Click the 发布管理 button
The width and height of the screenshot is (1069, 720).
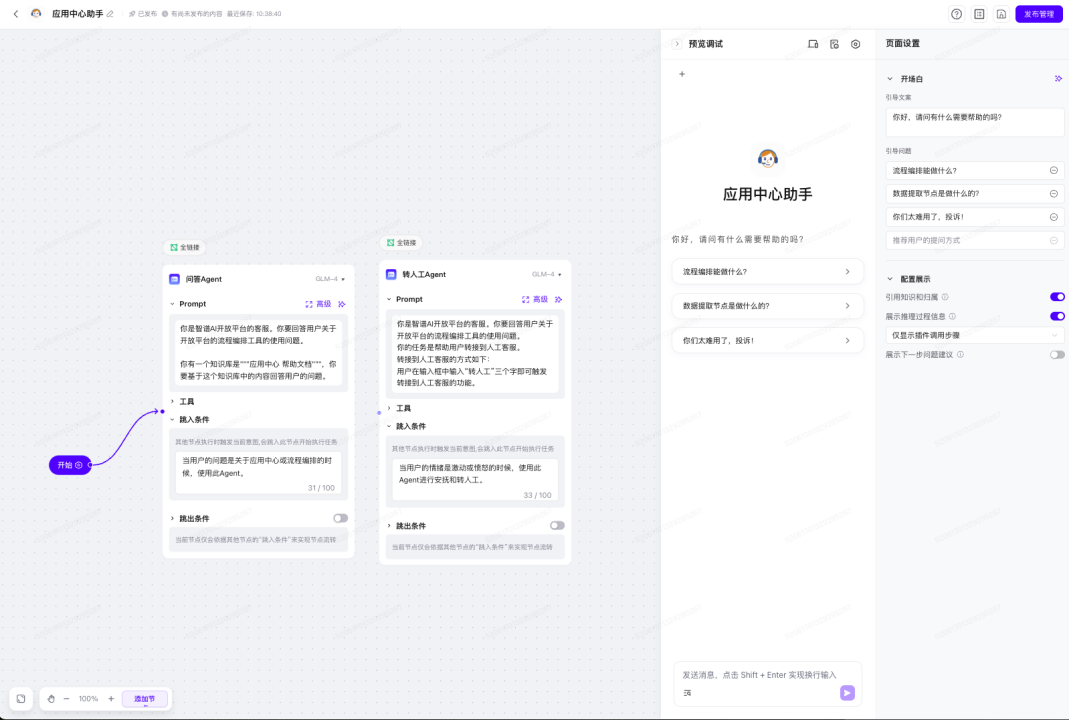point(1038,14)
